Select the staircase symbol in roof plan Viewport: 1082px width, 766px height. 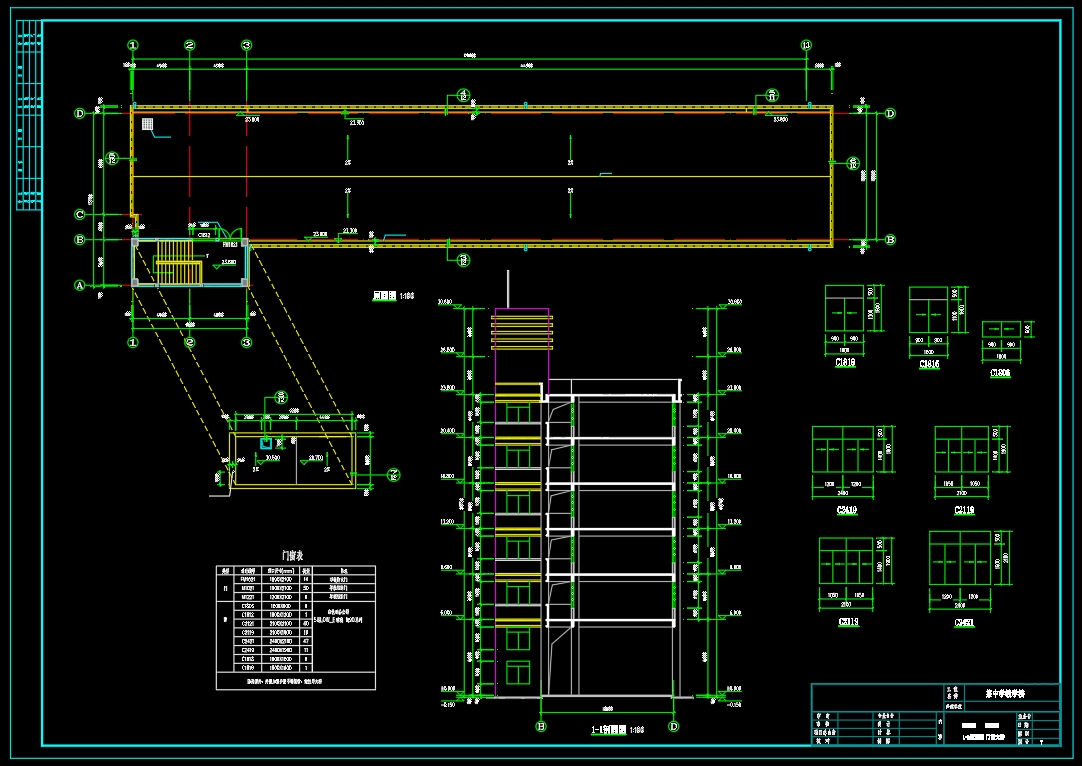(179, 262)
